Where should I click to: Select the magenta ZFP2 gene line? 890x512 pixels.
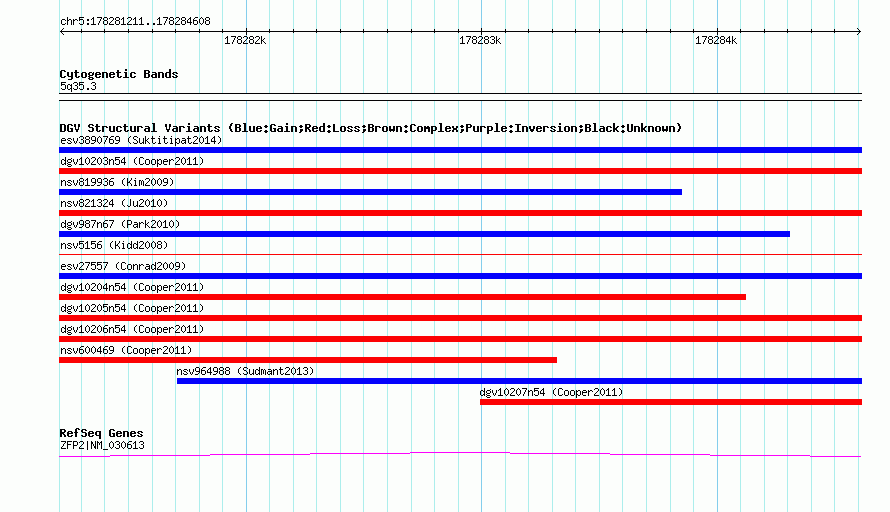point(460,454)
